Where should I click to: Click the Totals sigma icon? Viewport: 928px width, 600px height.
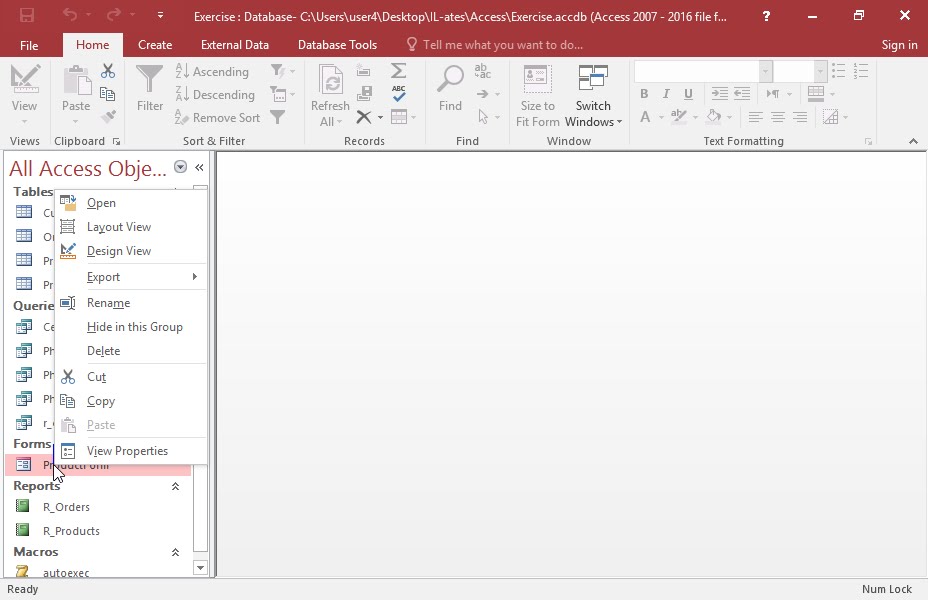398,71
